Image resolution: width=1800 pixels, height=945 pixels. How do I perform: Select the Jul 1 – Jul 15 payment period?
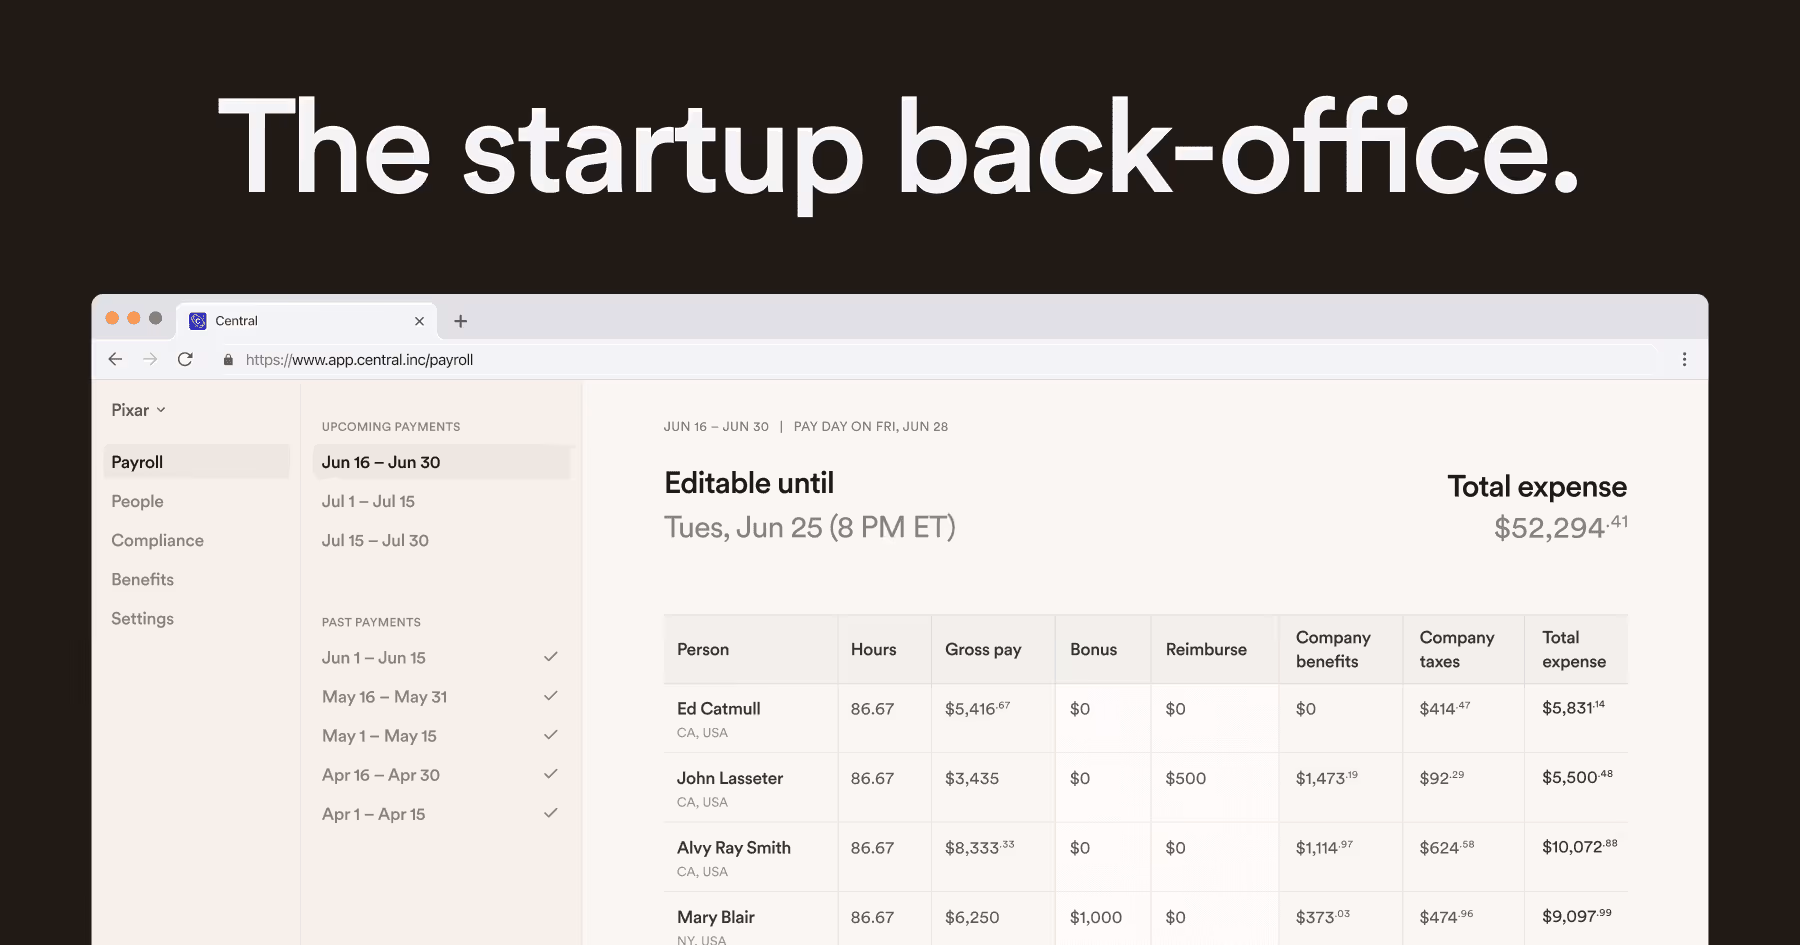click(368, 501)
